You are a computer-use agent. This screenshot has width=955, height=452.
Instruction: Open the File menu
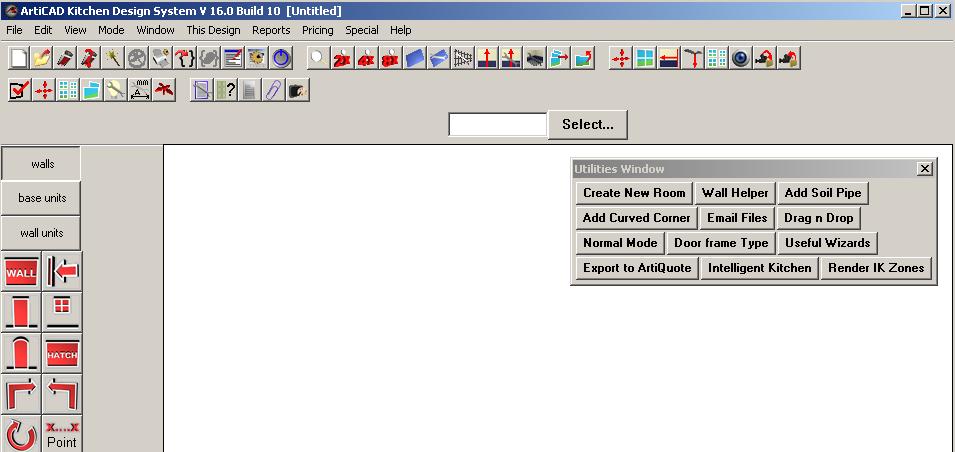(x=14, y=30)
